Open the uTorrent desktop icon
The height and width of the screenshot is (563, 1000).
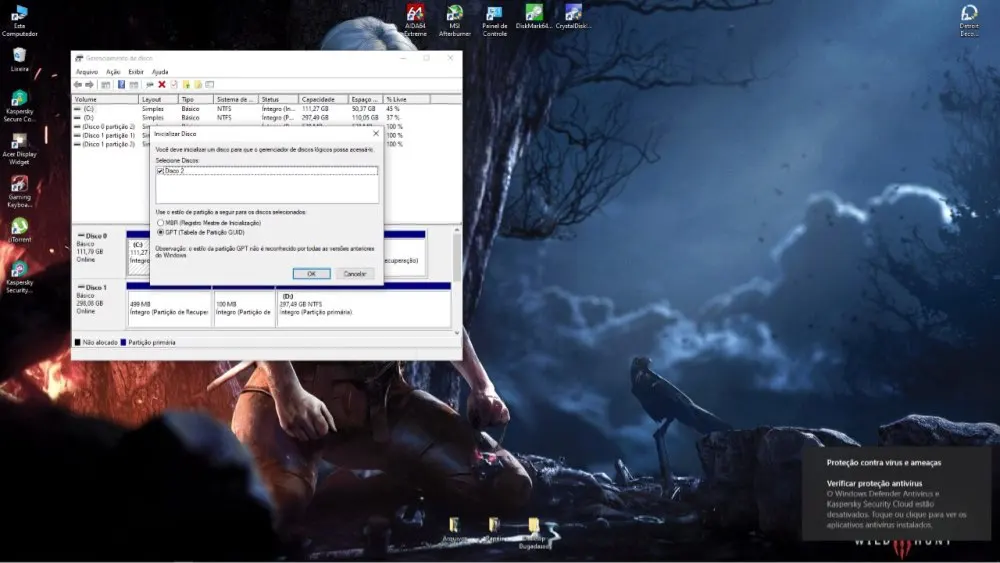pos(19,230)
